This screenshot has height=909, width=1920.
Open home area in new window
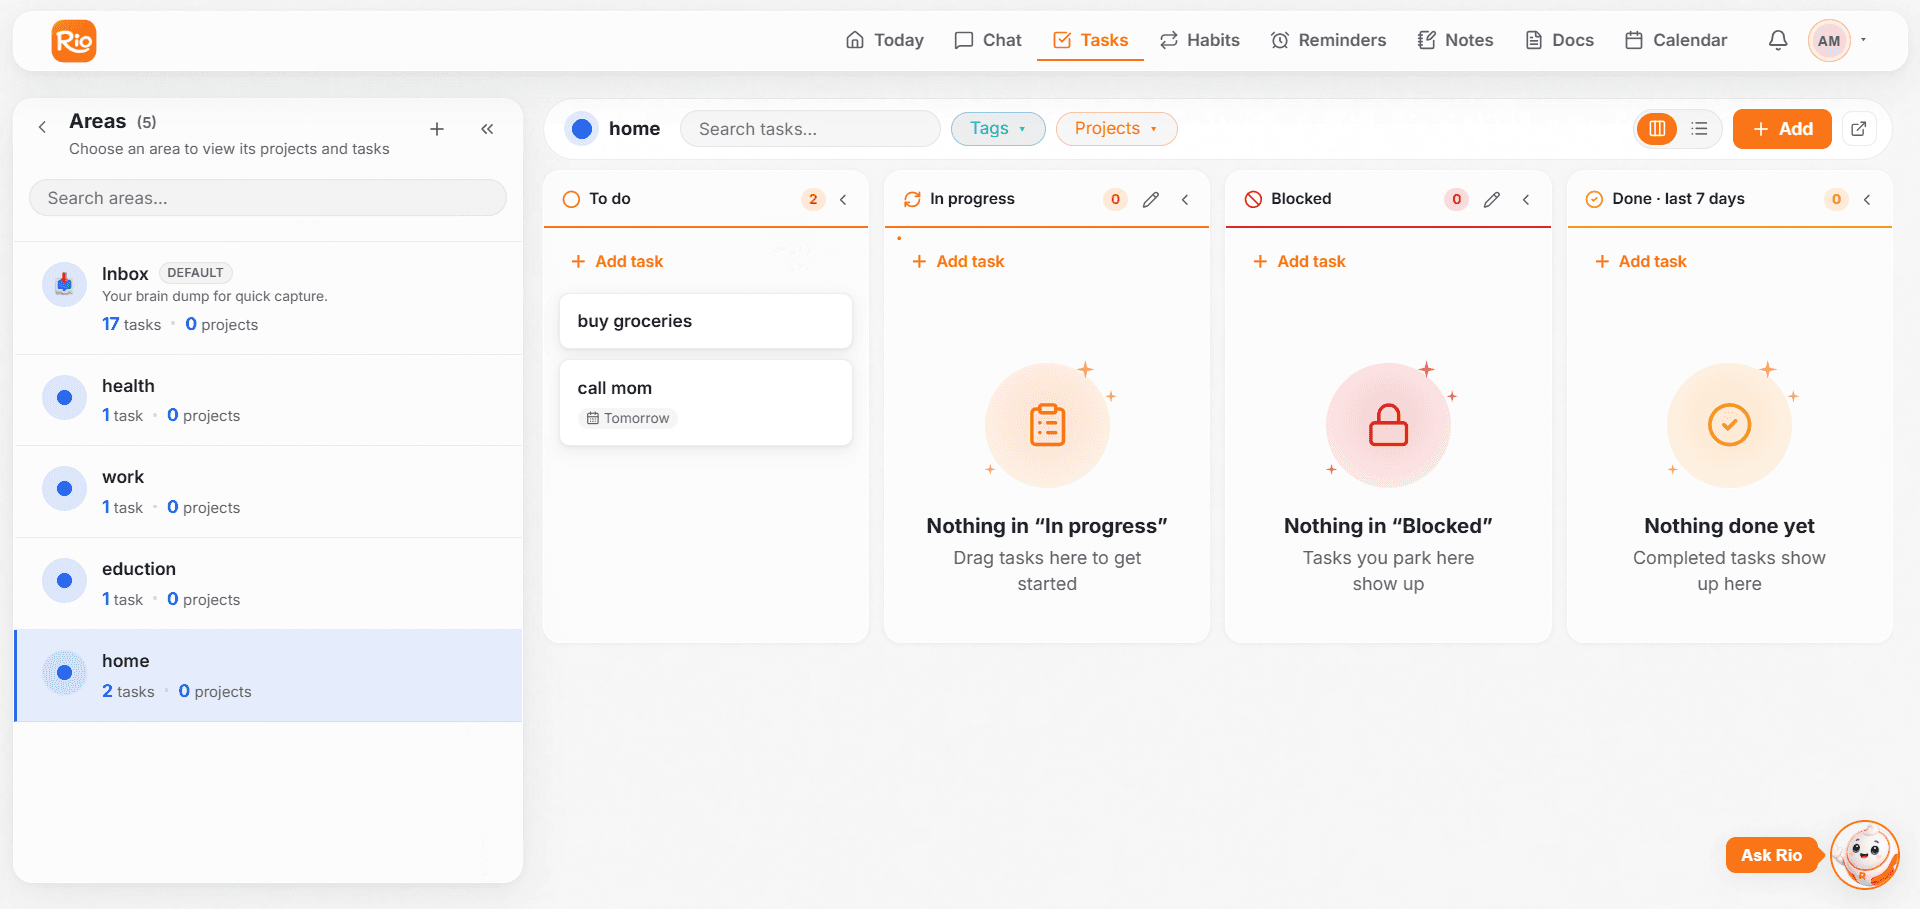pos(1859,129)
